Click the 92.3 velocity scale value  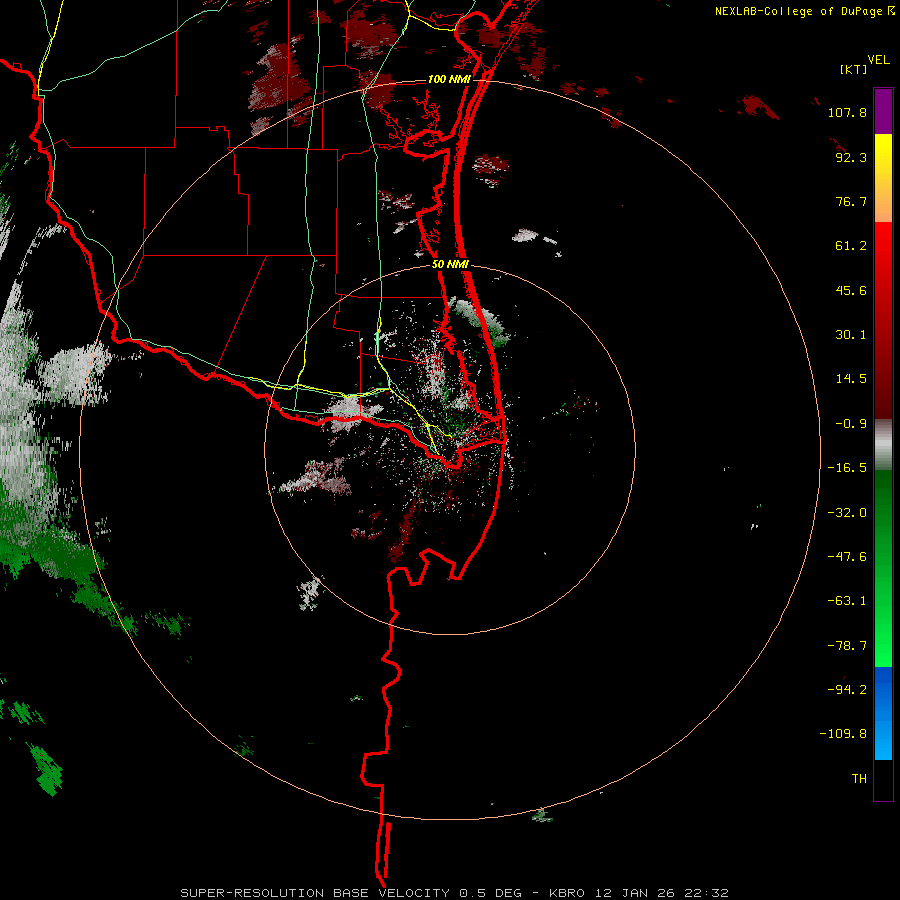(x=851, y=157)
